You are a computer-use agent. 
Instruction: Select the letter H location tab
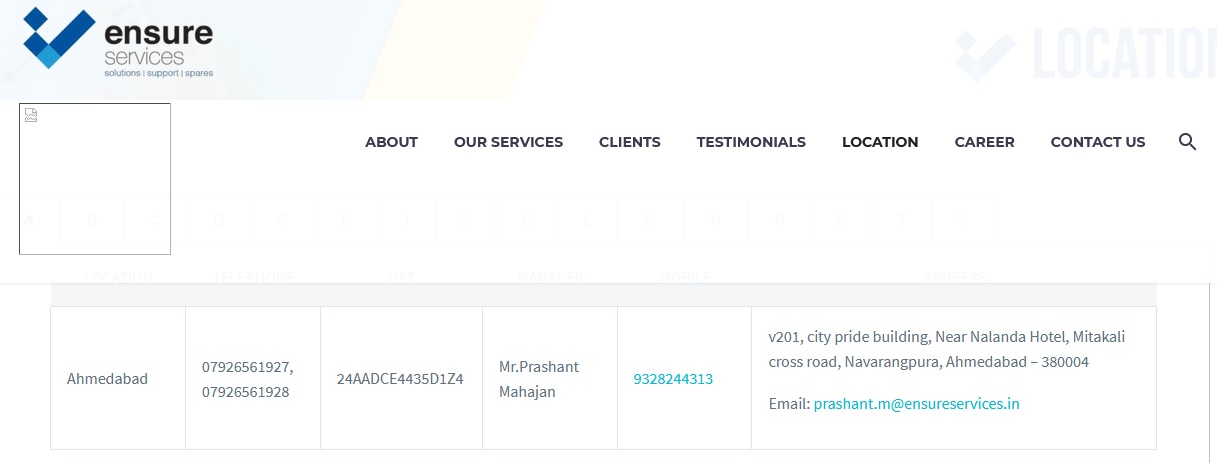(x=346, y=219)
